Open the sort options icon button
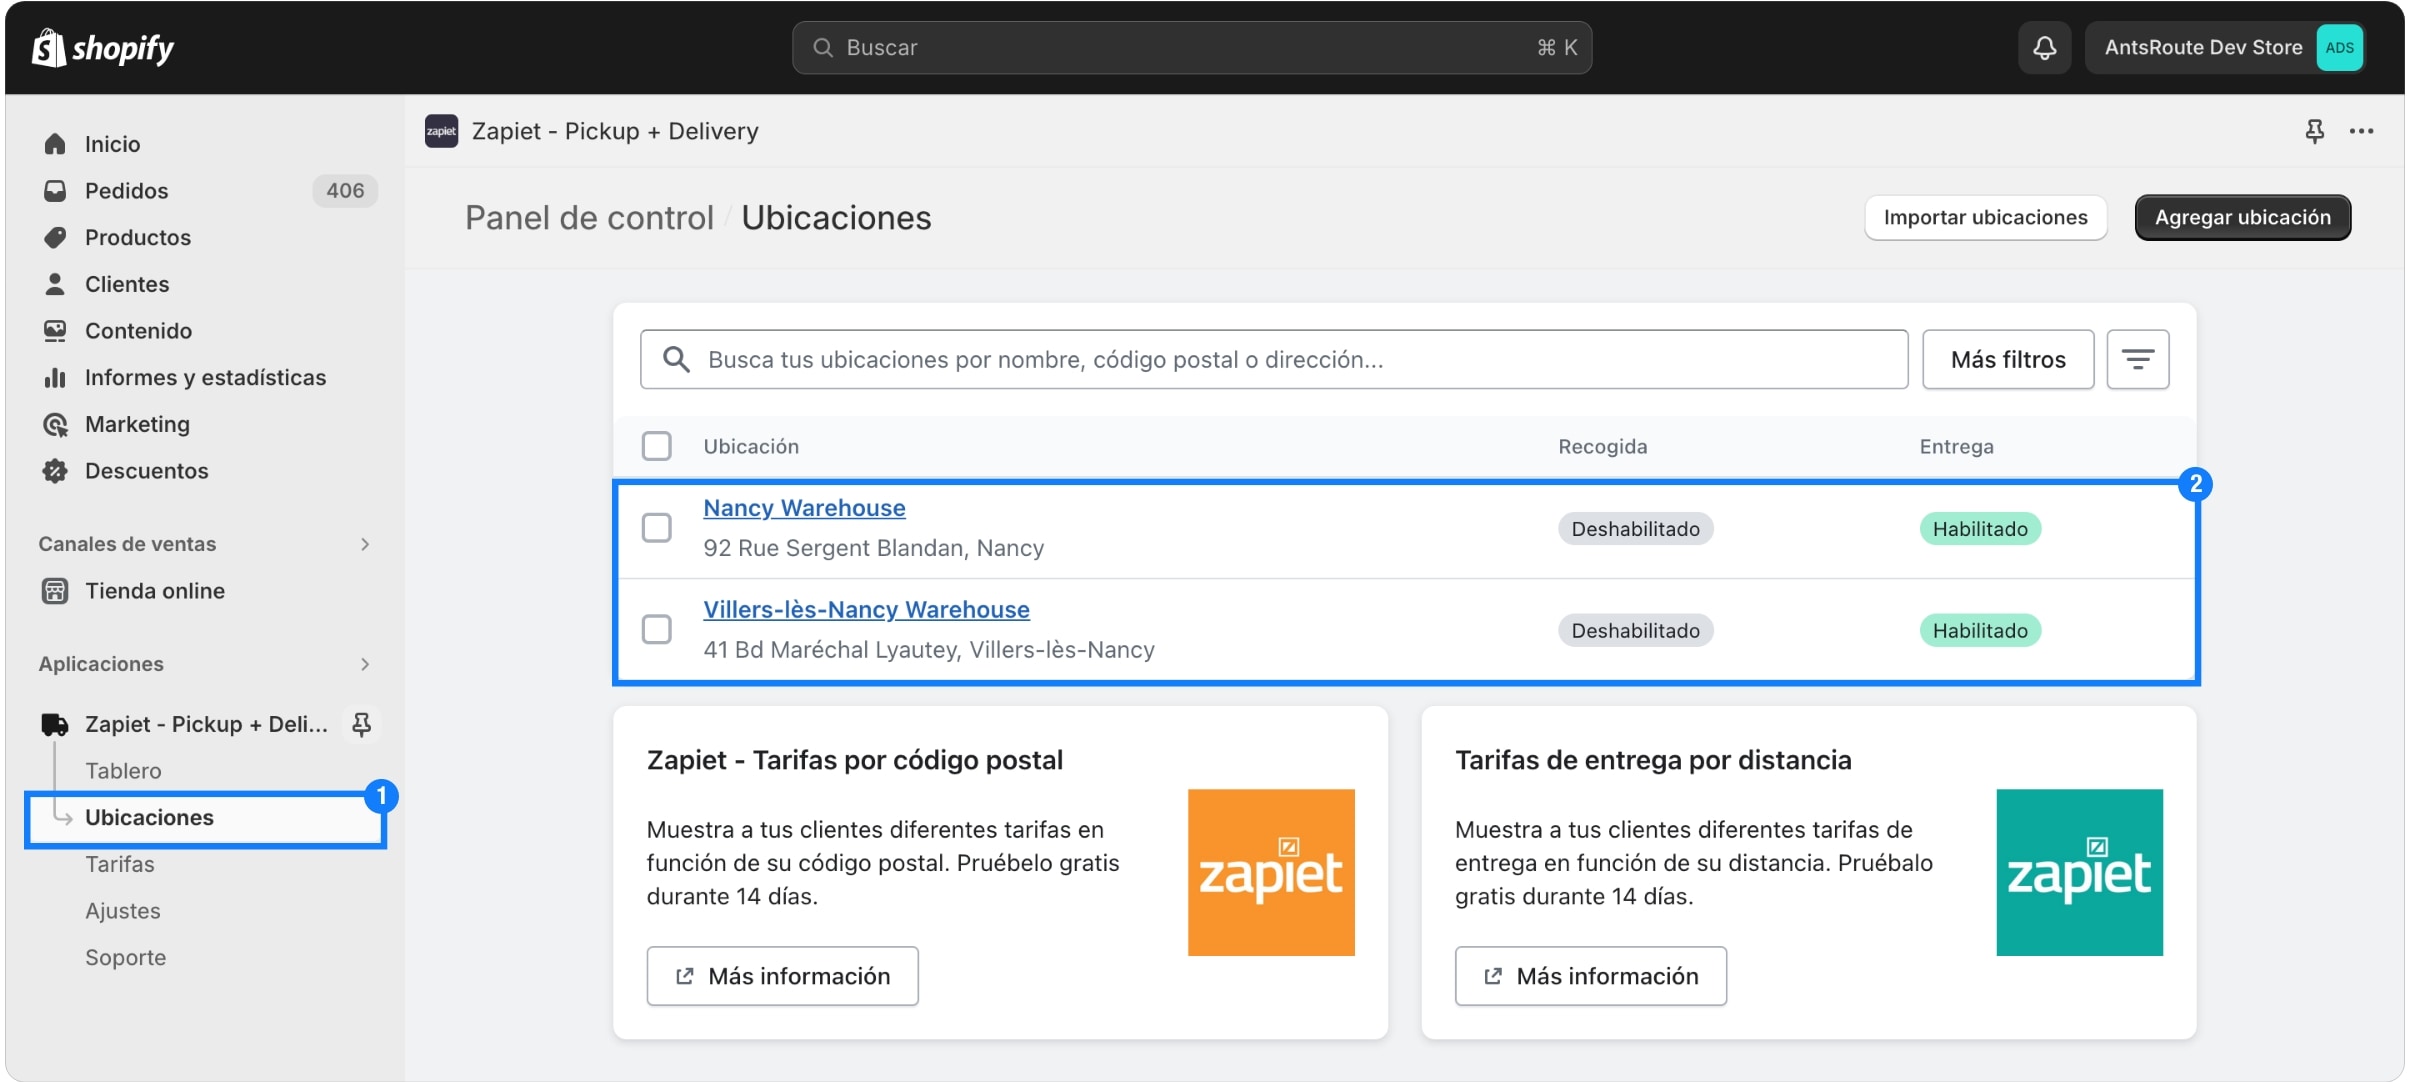 (2137, 359)
